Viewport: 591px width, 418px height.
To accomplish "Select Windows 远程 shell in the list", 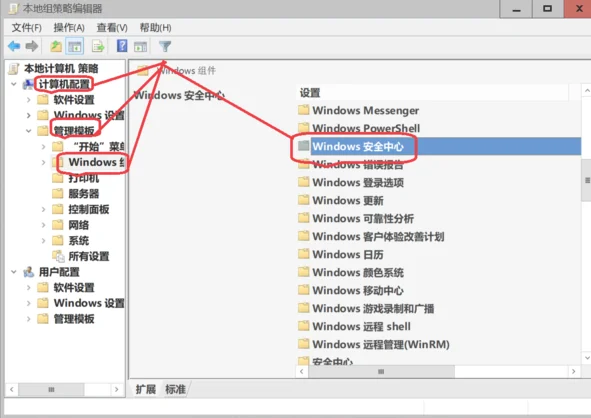I will pyautogui.click(x=361, y=326).
